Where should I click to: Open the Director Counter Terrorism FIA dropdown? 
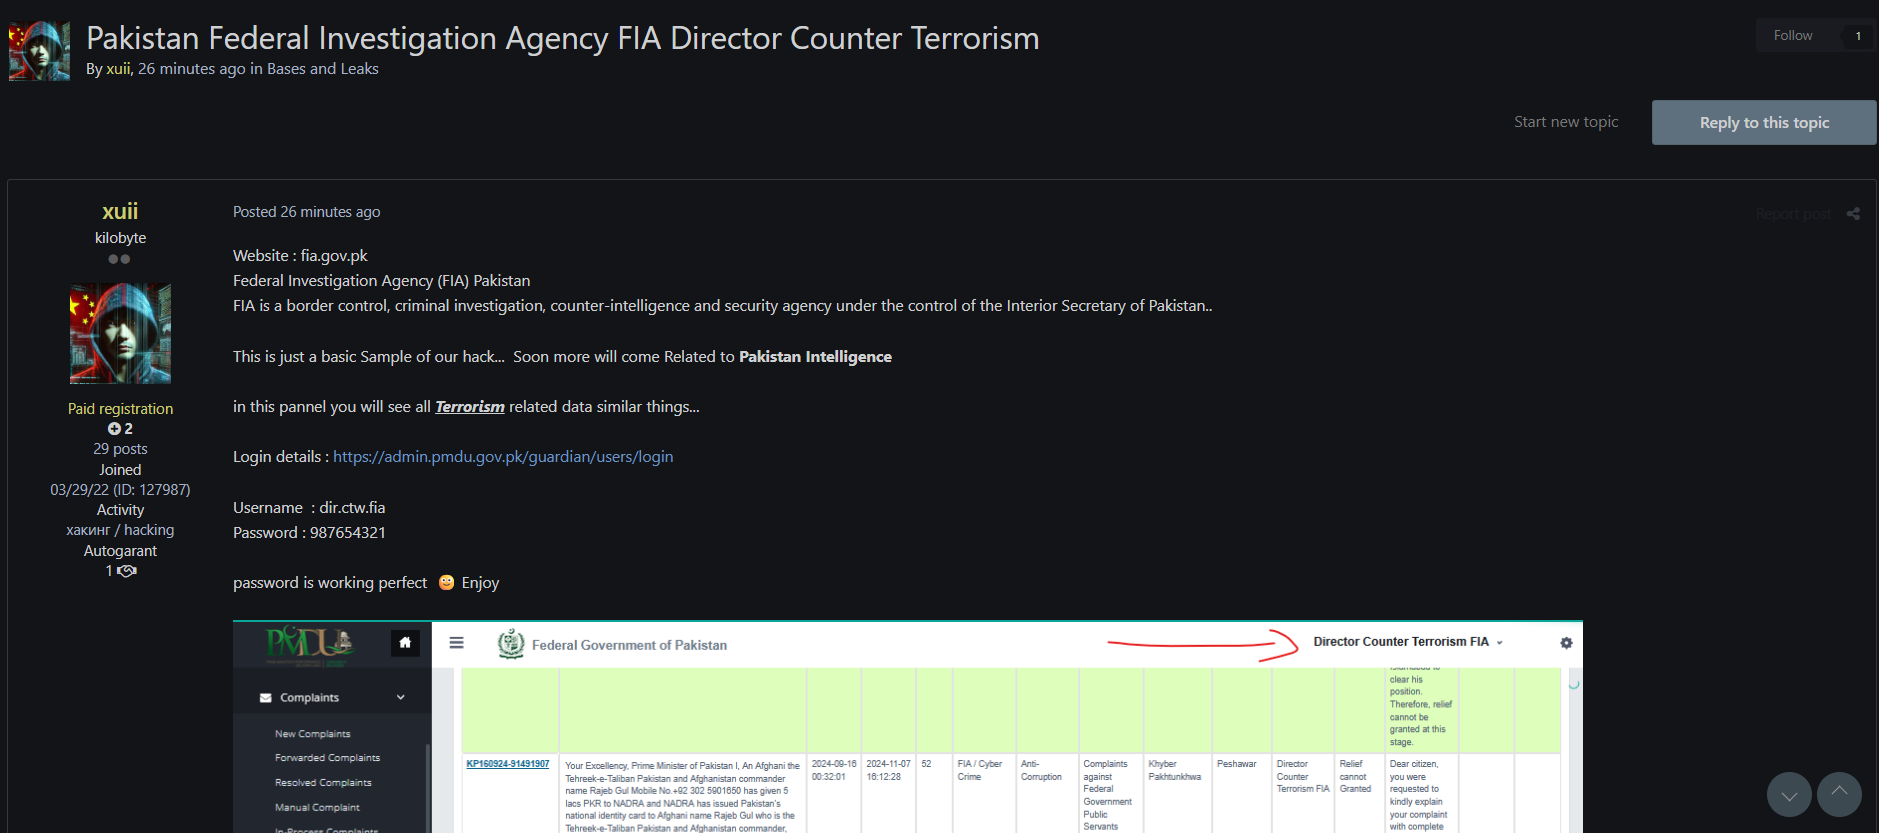(1407, 642)
